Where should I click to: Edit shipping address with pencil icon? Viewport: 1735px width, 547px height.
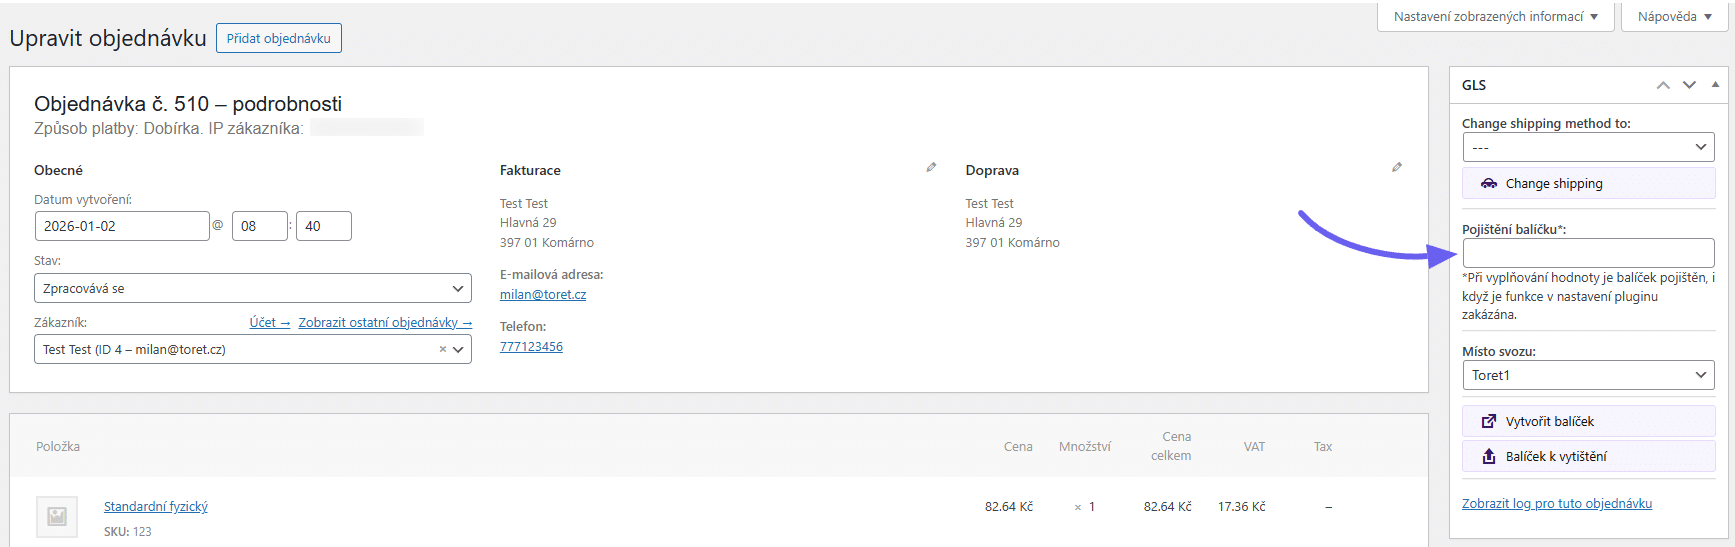coord(1397,168)
